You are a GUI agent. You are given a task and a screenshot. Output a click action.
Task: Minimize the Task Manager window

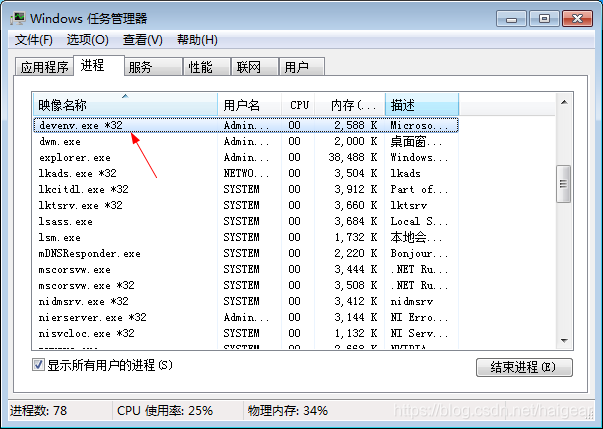pyautogui.click(x=511, y=18)
